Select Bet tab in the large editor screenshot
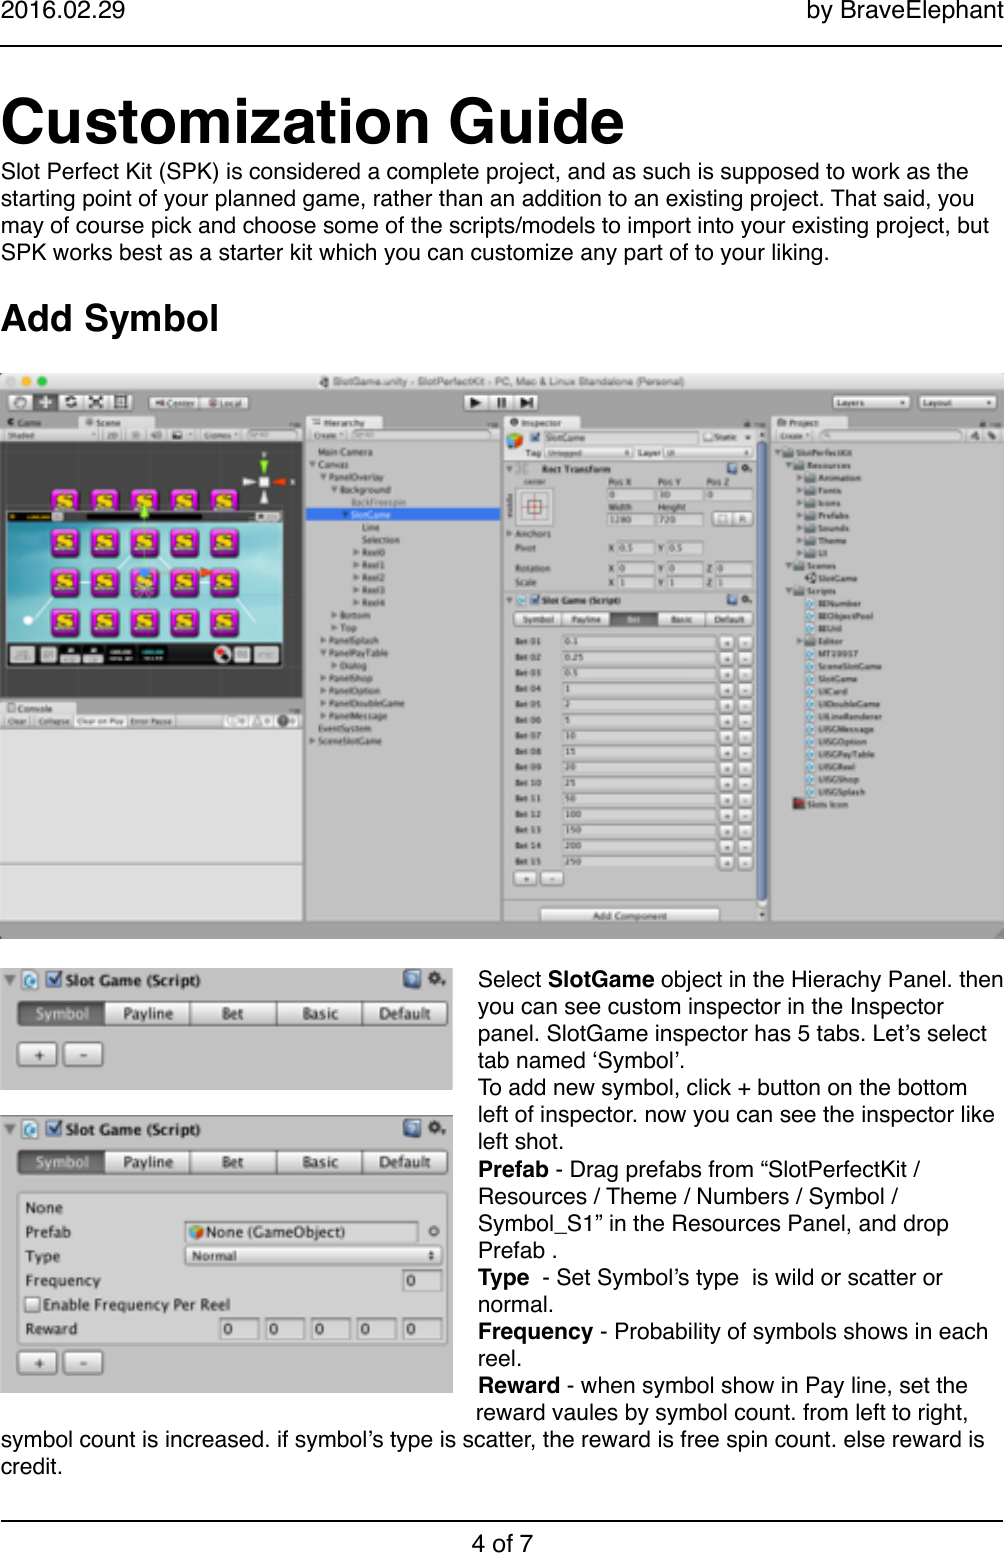 633,619
